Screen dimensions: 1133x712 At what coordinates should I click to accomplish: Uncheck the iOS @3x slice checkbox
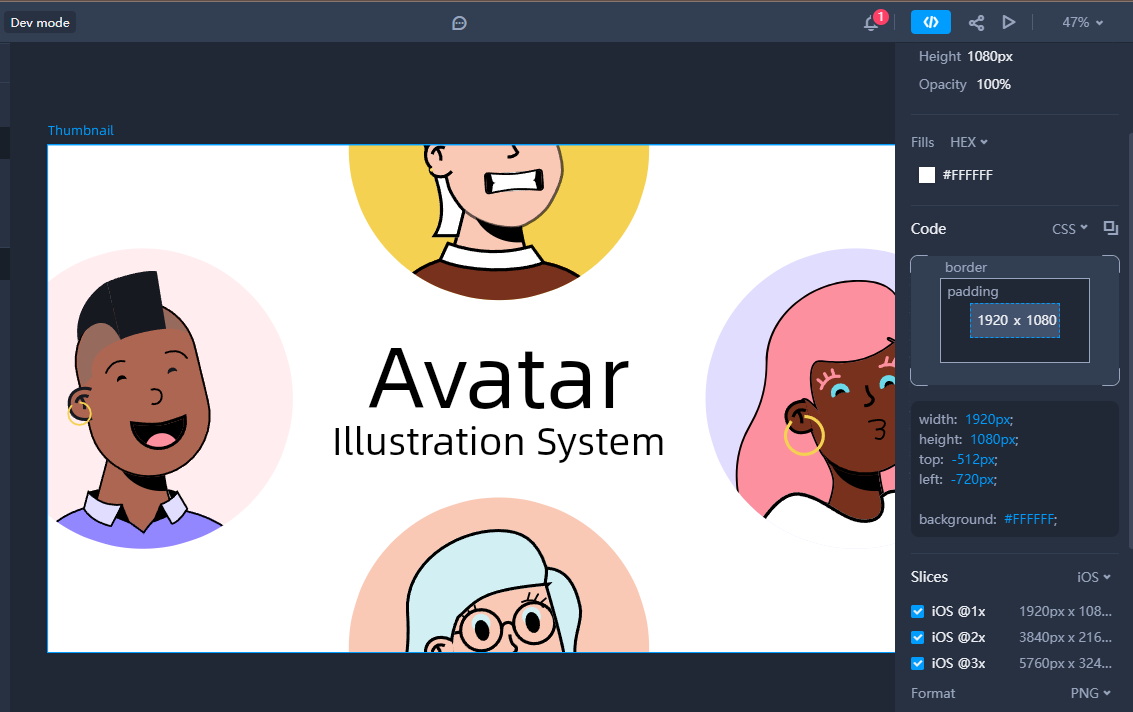click(918, 663)
